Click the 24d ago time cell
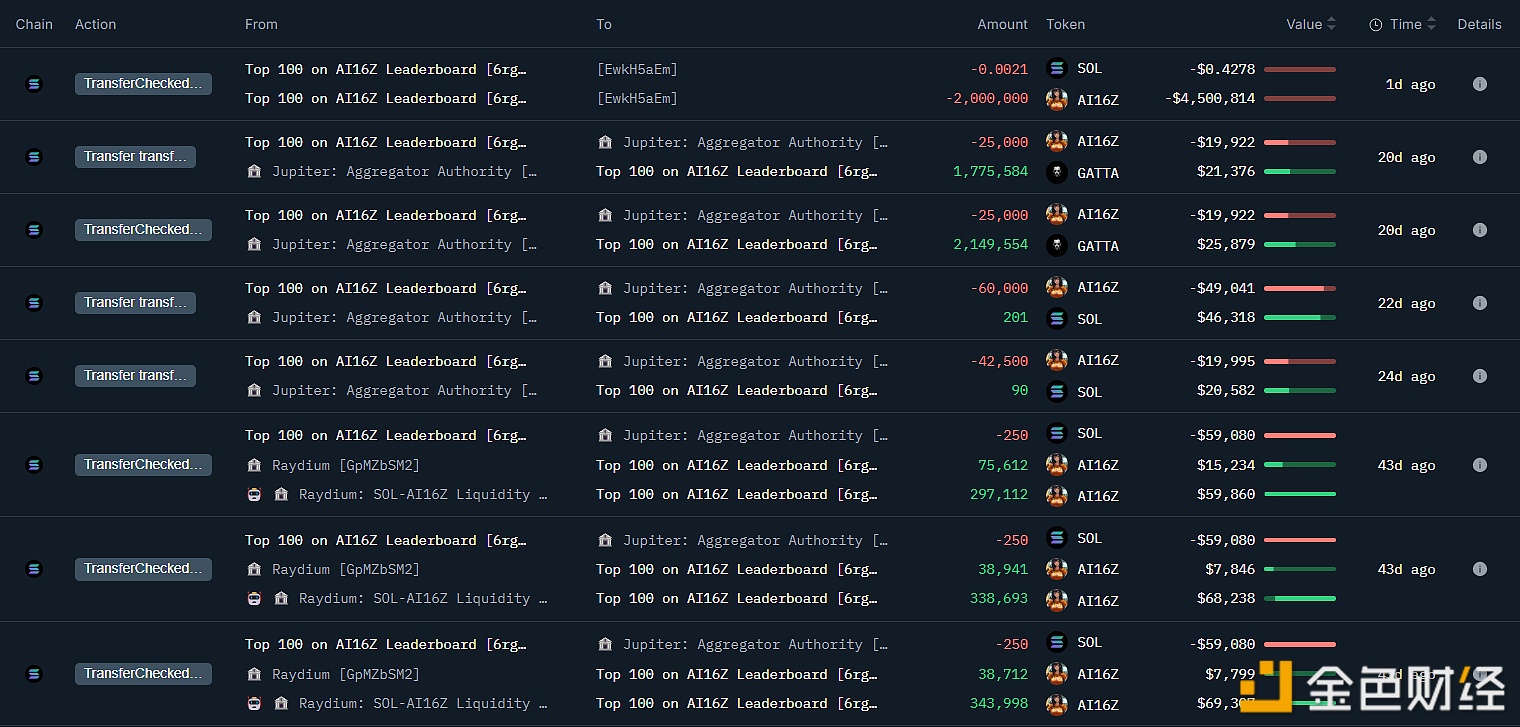1520x727 pixels. point(1406,377)
